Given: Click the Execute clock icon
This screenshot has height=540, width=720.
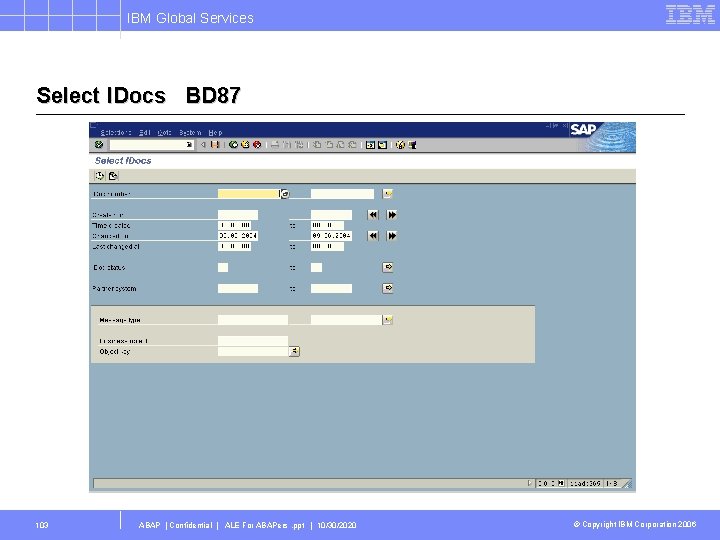Looking at the screenshot, I should click(x=100, y=175).
